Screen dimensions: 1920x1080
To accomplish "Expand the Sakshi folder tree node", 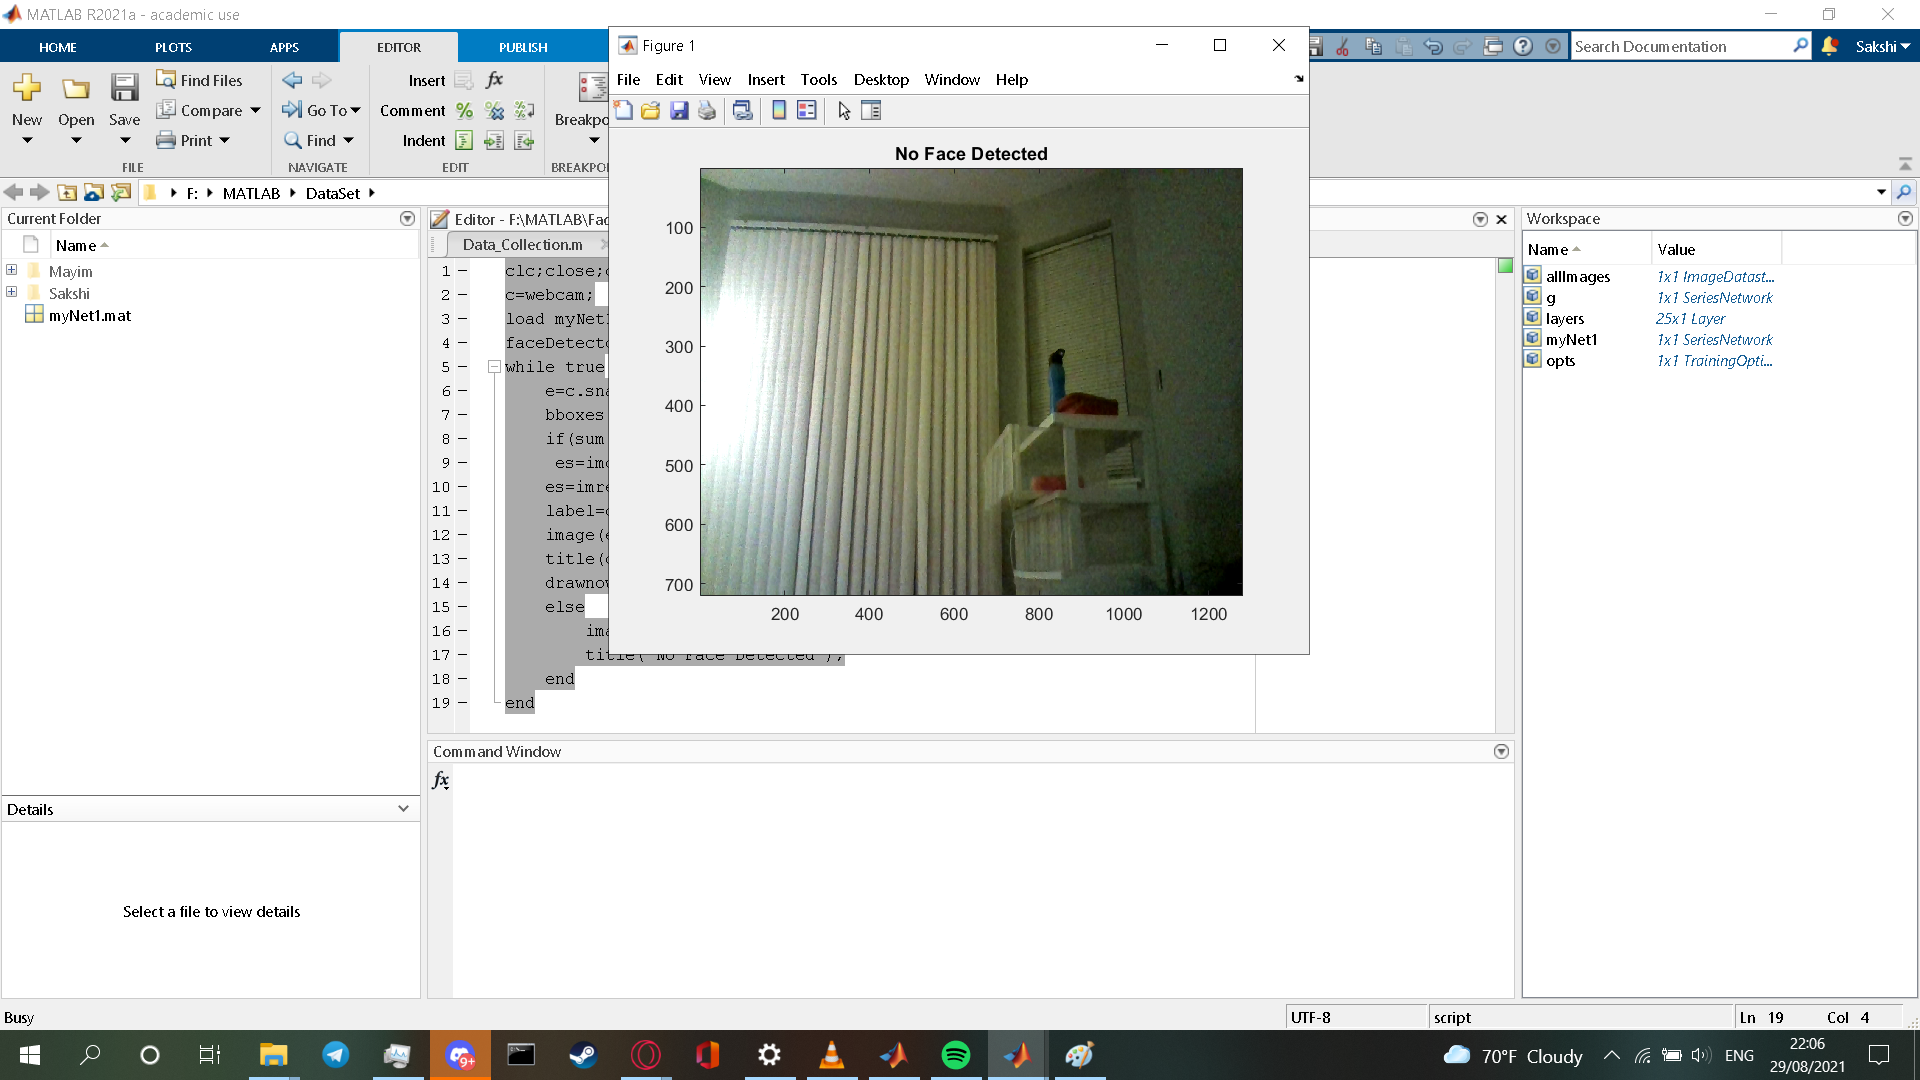I will click(x=12, y=292).
